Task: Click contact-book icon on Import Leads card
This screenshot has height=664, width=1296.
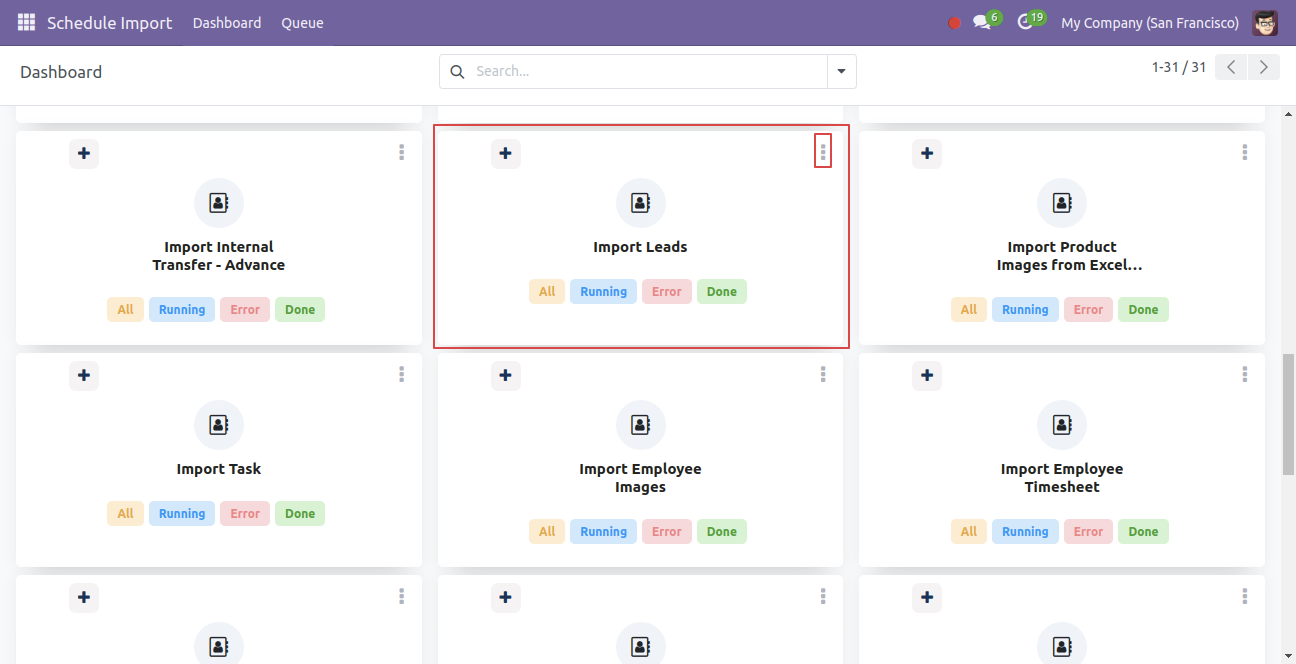Action: [641, 203]
